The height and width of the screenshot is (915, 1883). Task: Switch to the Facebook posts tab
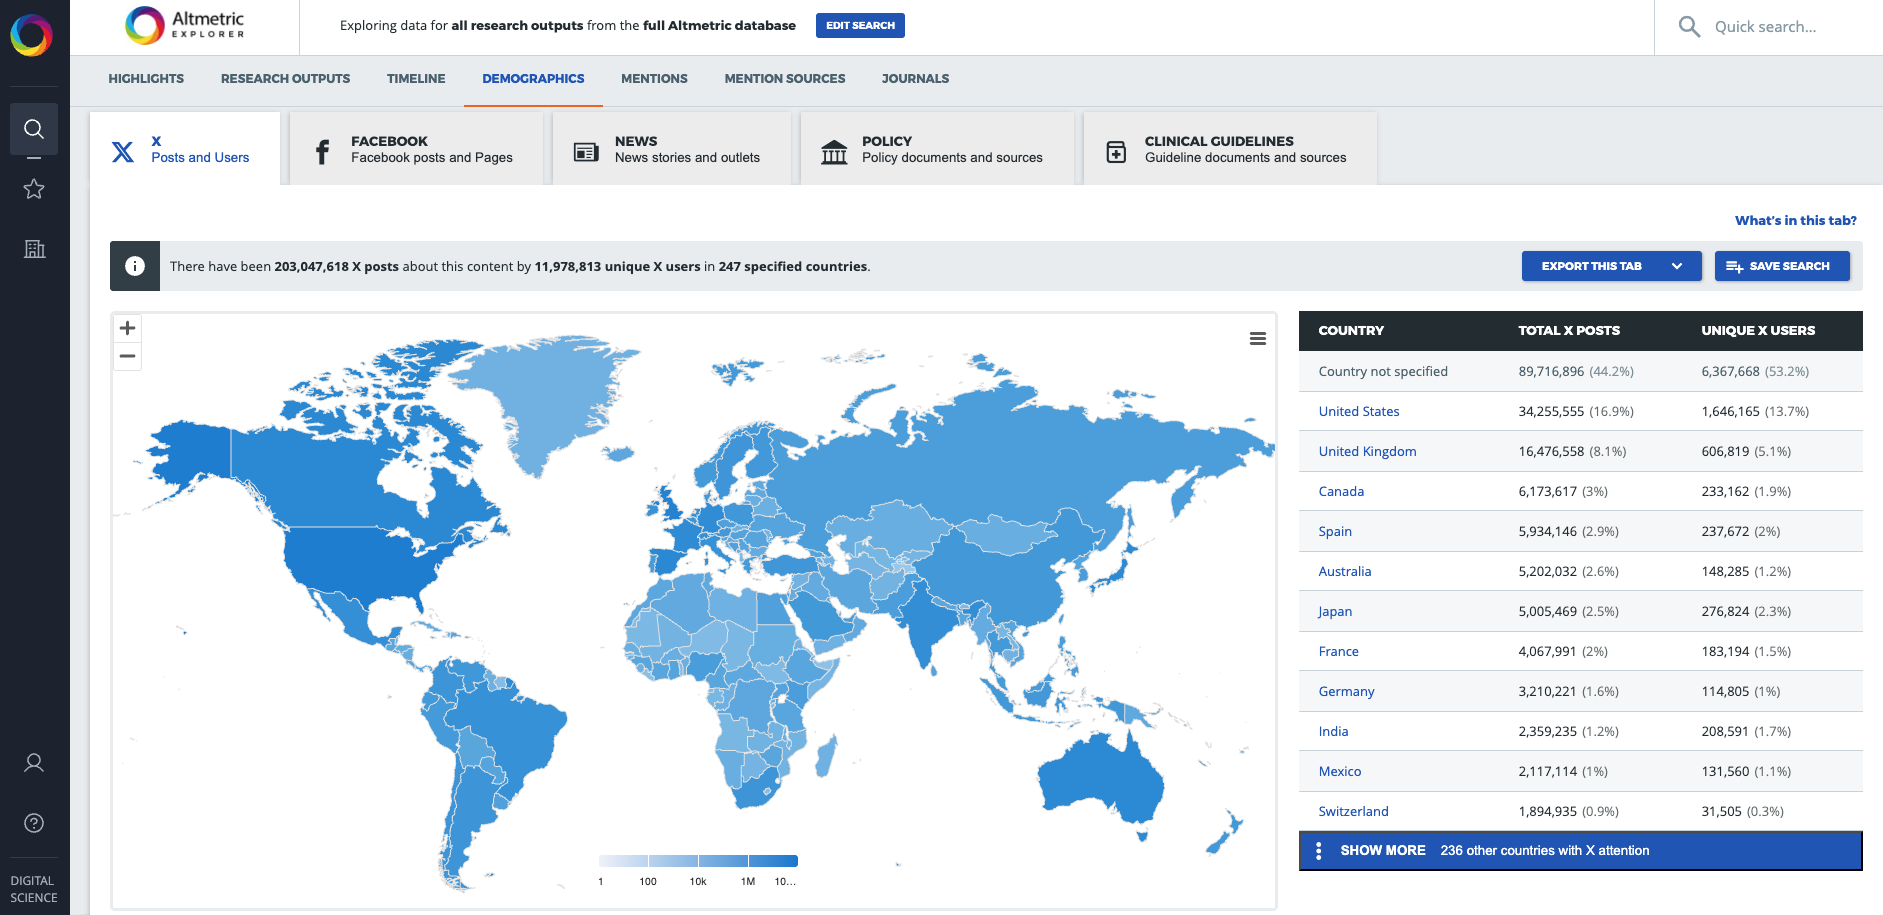(417, 148)
